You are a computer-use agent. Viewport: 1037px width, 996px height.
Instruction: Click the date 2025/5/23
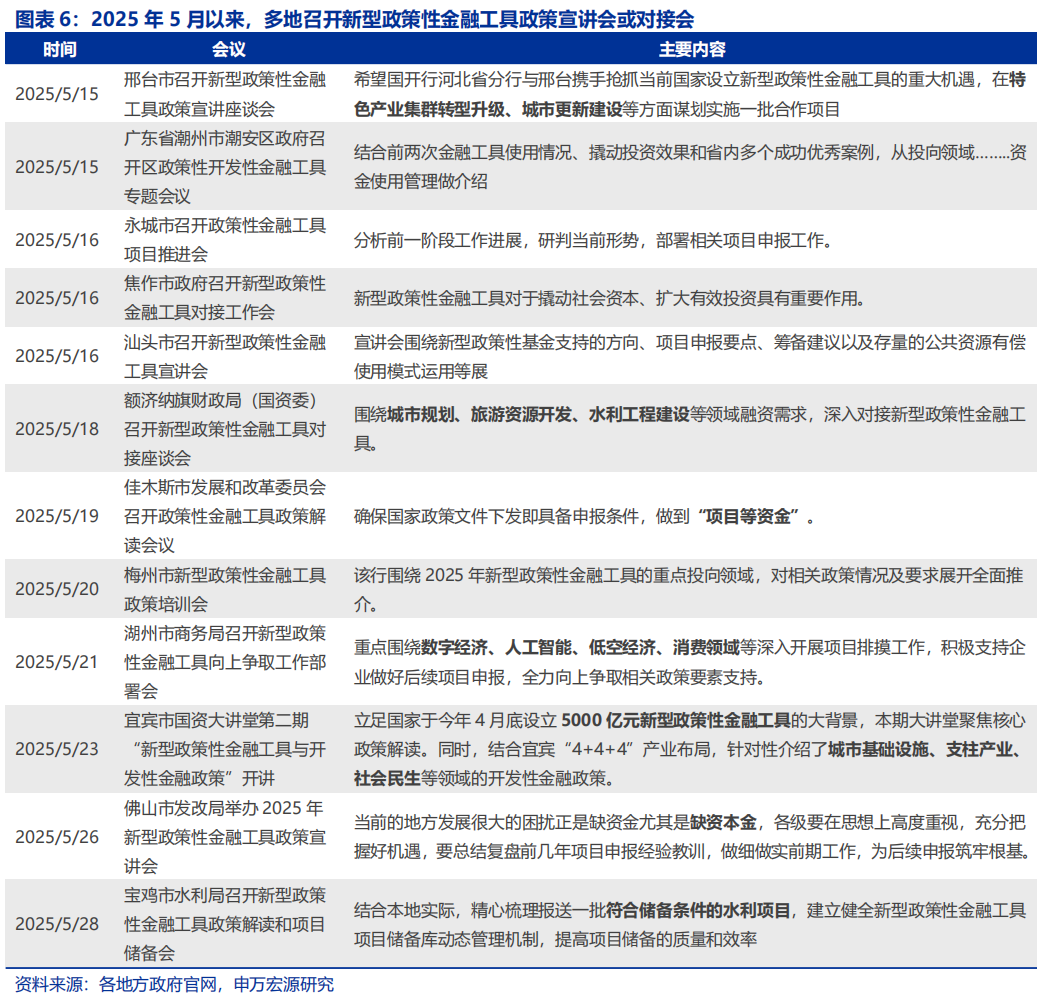[57, 749]
